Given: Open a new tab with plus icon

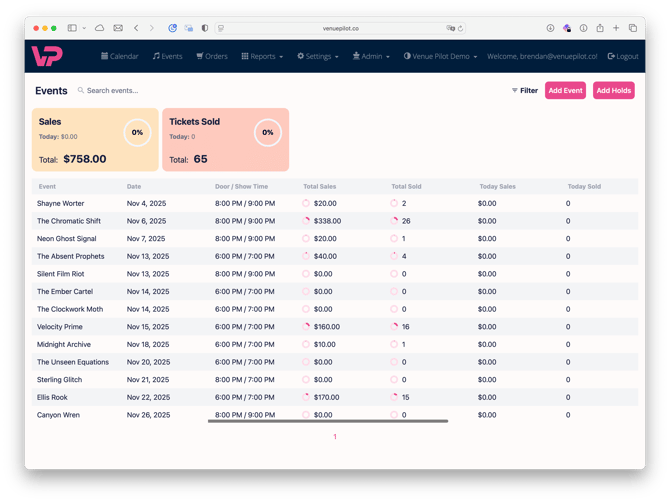Looking at the screenshot, I should click(x=616, y=28).
